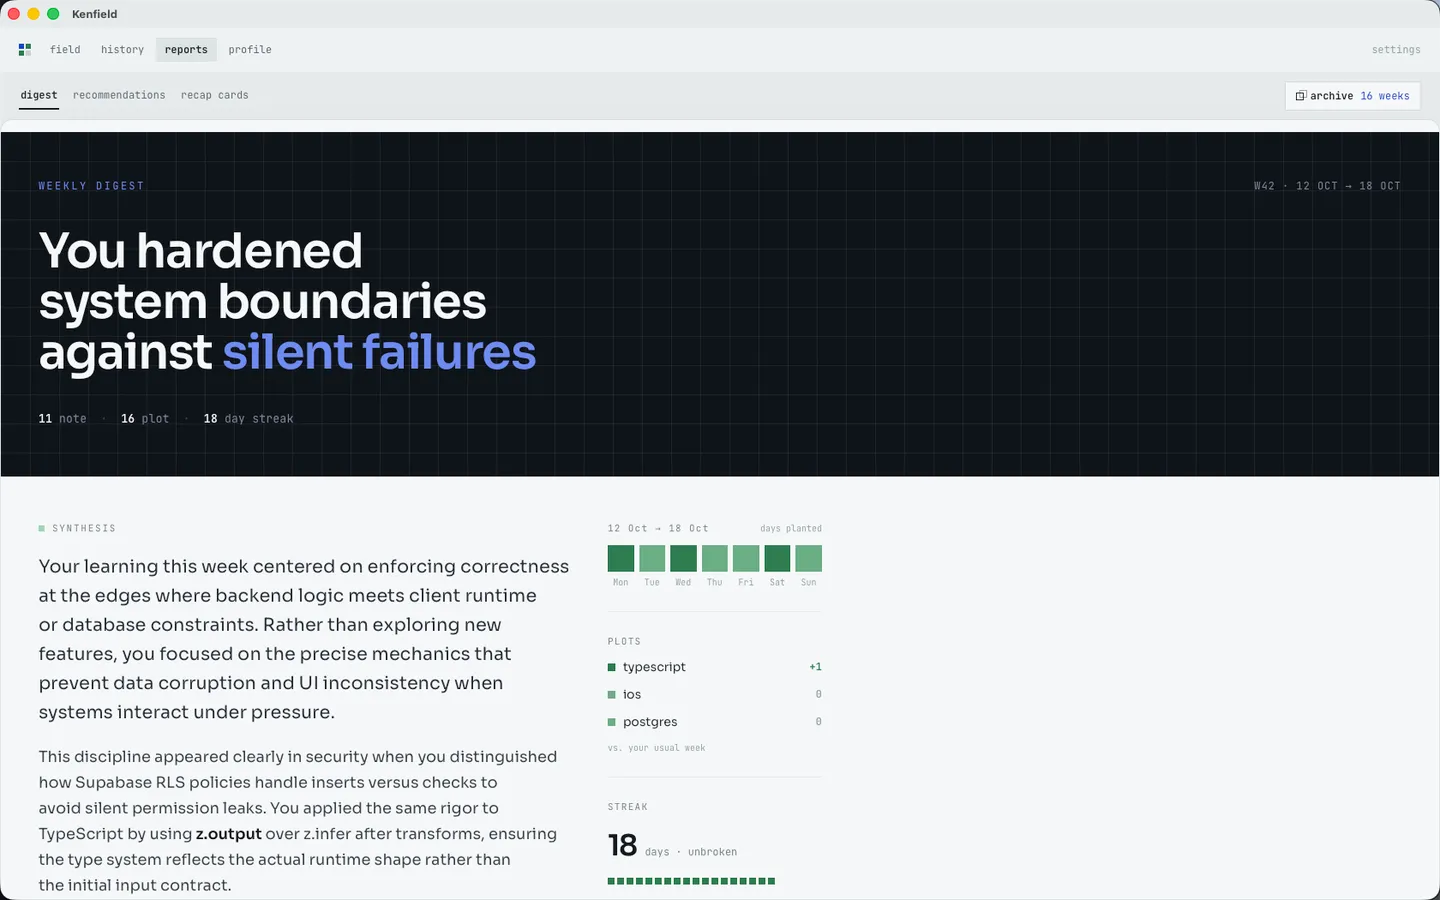Click the Sat day-planted square
This screenshot has width=1440, height=900.
coord(777,558)
